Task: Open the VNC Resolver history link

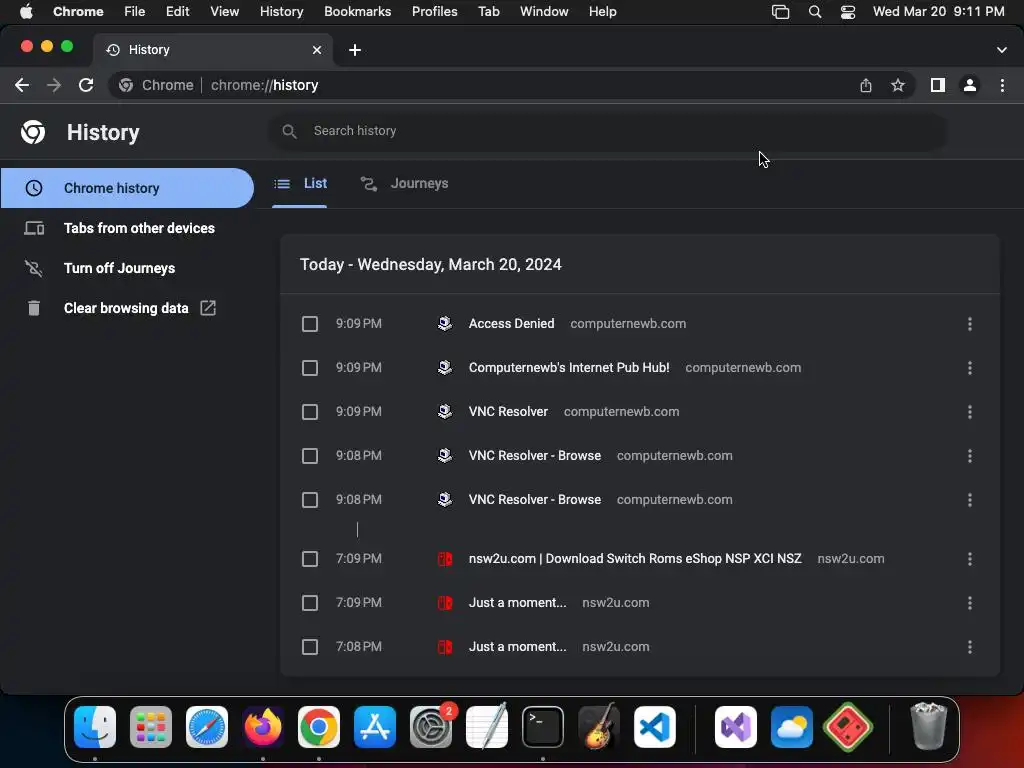Action: (508, 412)
